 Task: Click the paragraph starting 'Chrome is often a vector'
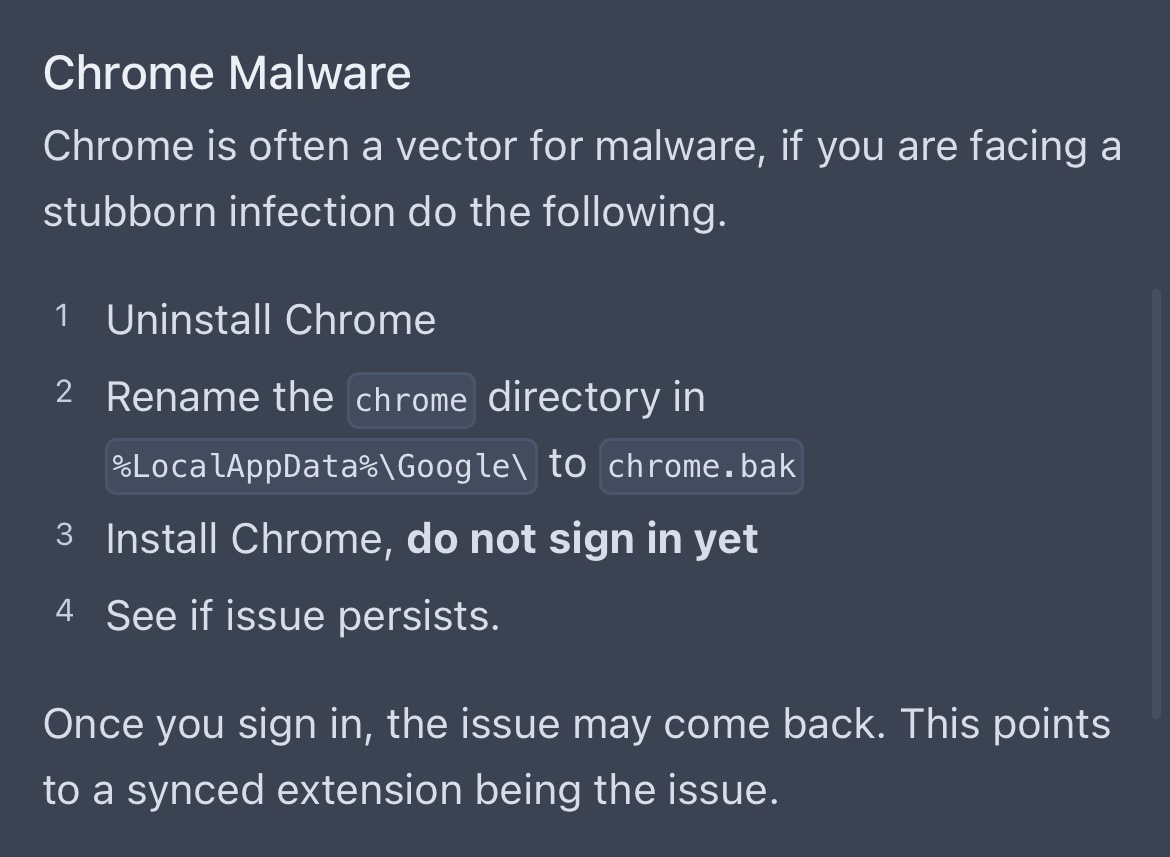point(582,178)
